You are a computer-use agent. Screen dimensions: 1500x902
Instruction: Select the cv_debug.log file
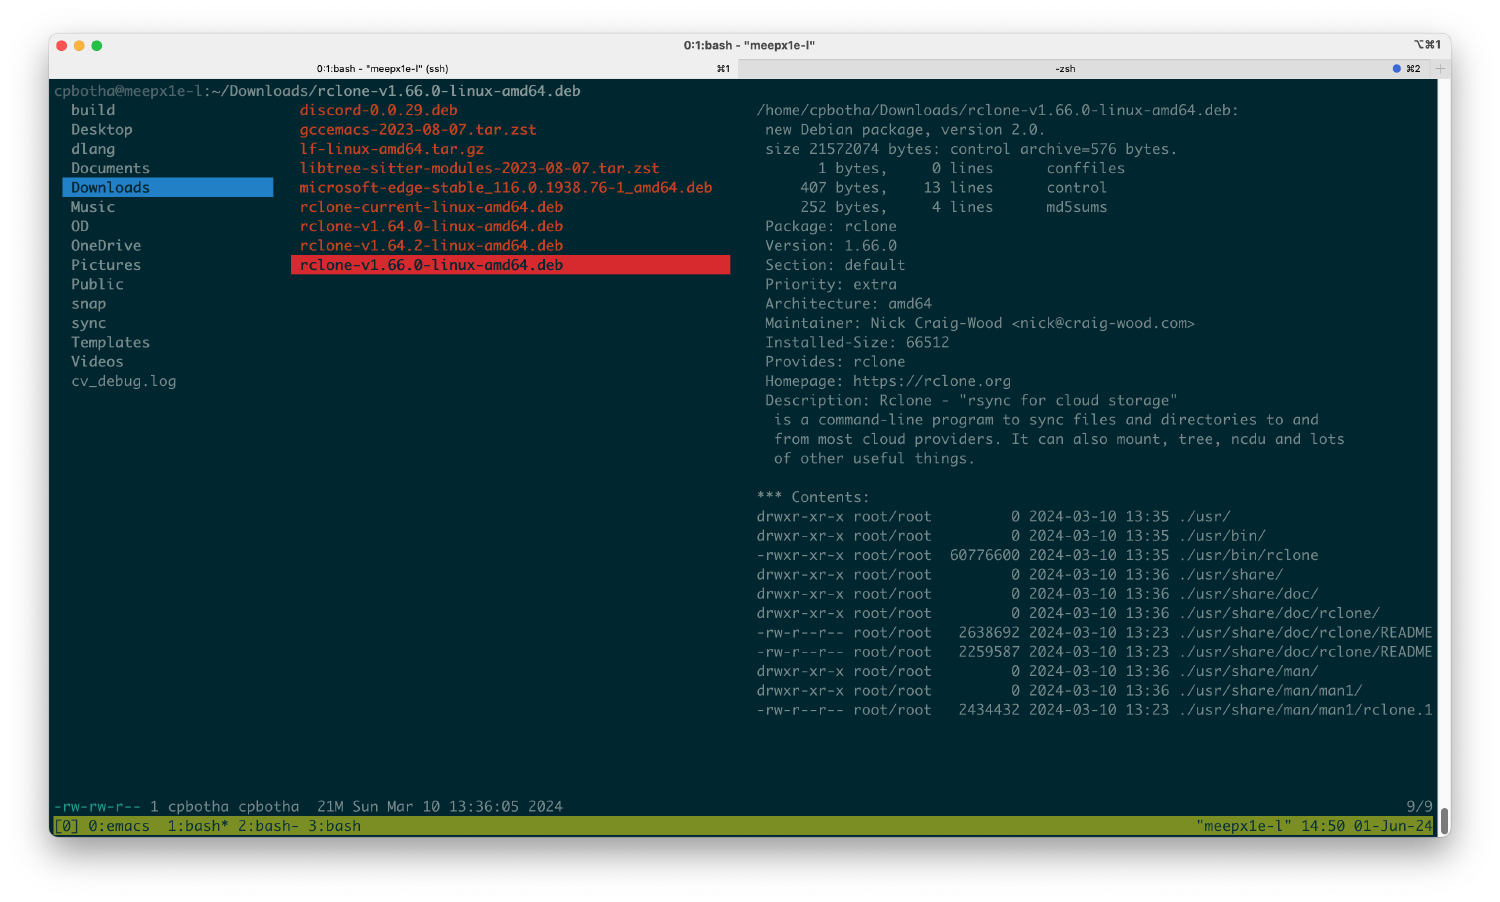click(x=123, y=381)
